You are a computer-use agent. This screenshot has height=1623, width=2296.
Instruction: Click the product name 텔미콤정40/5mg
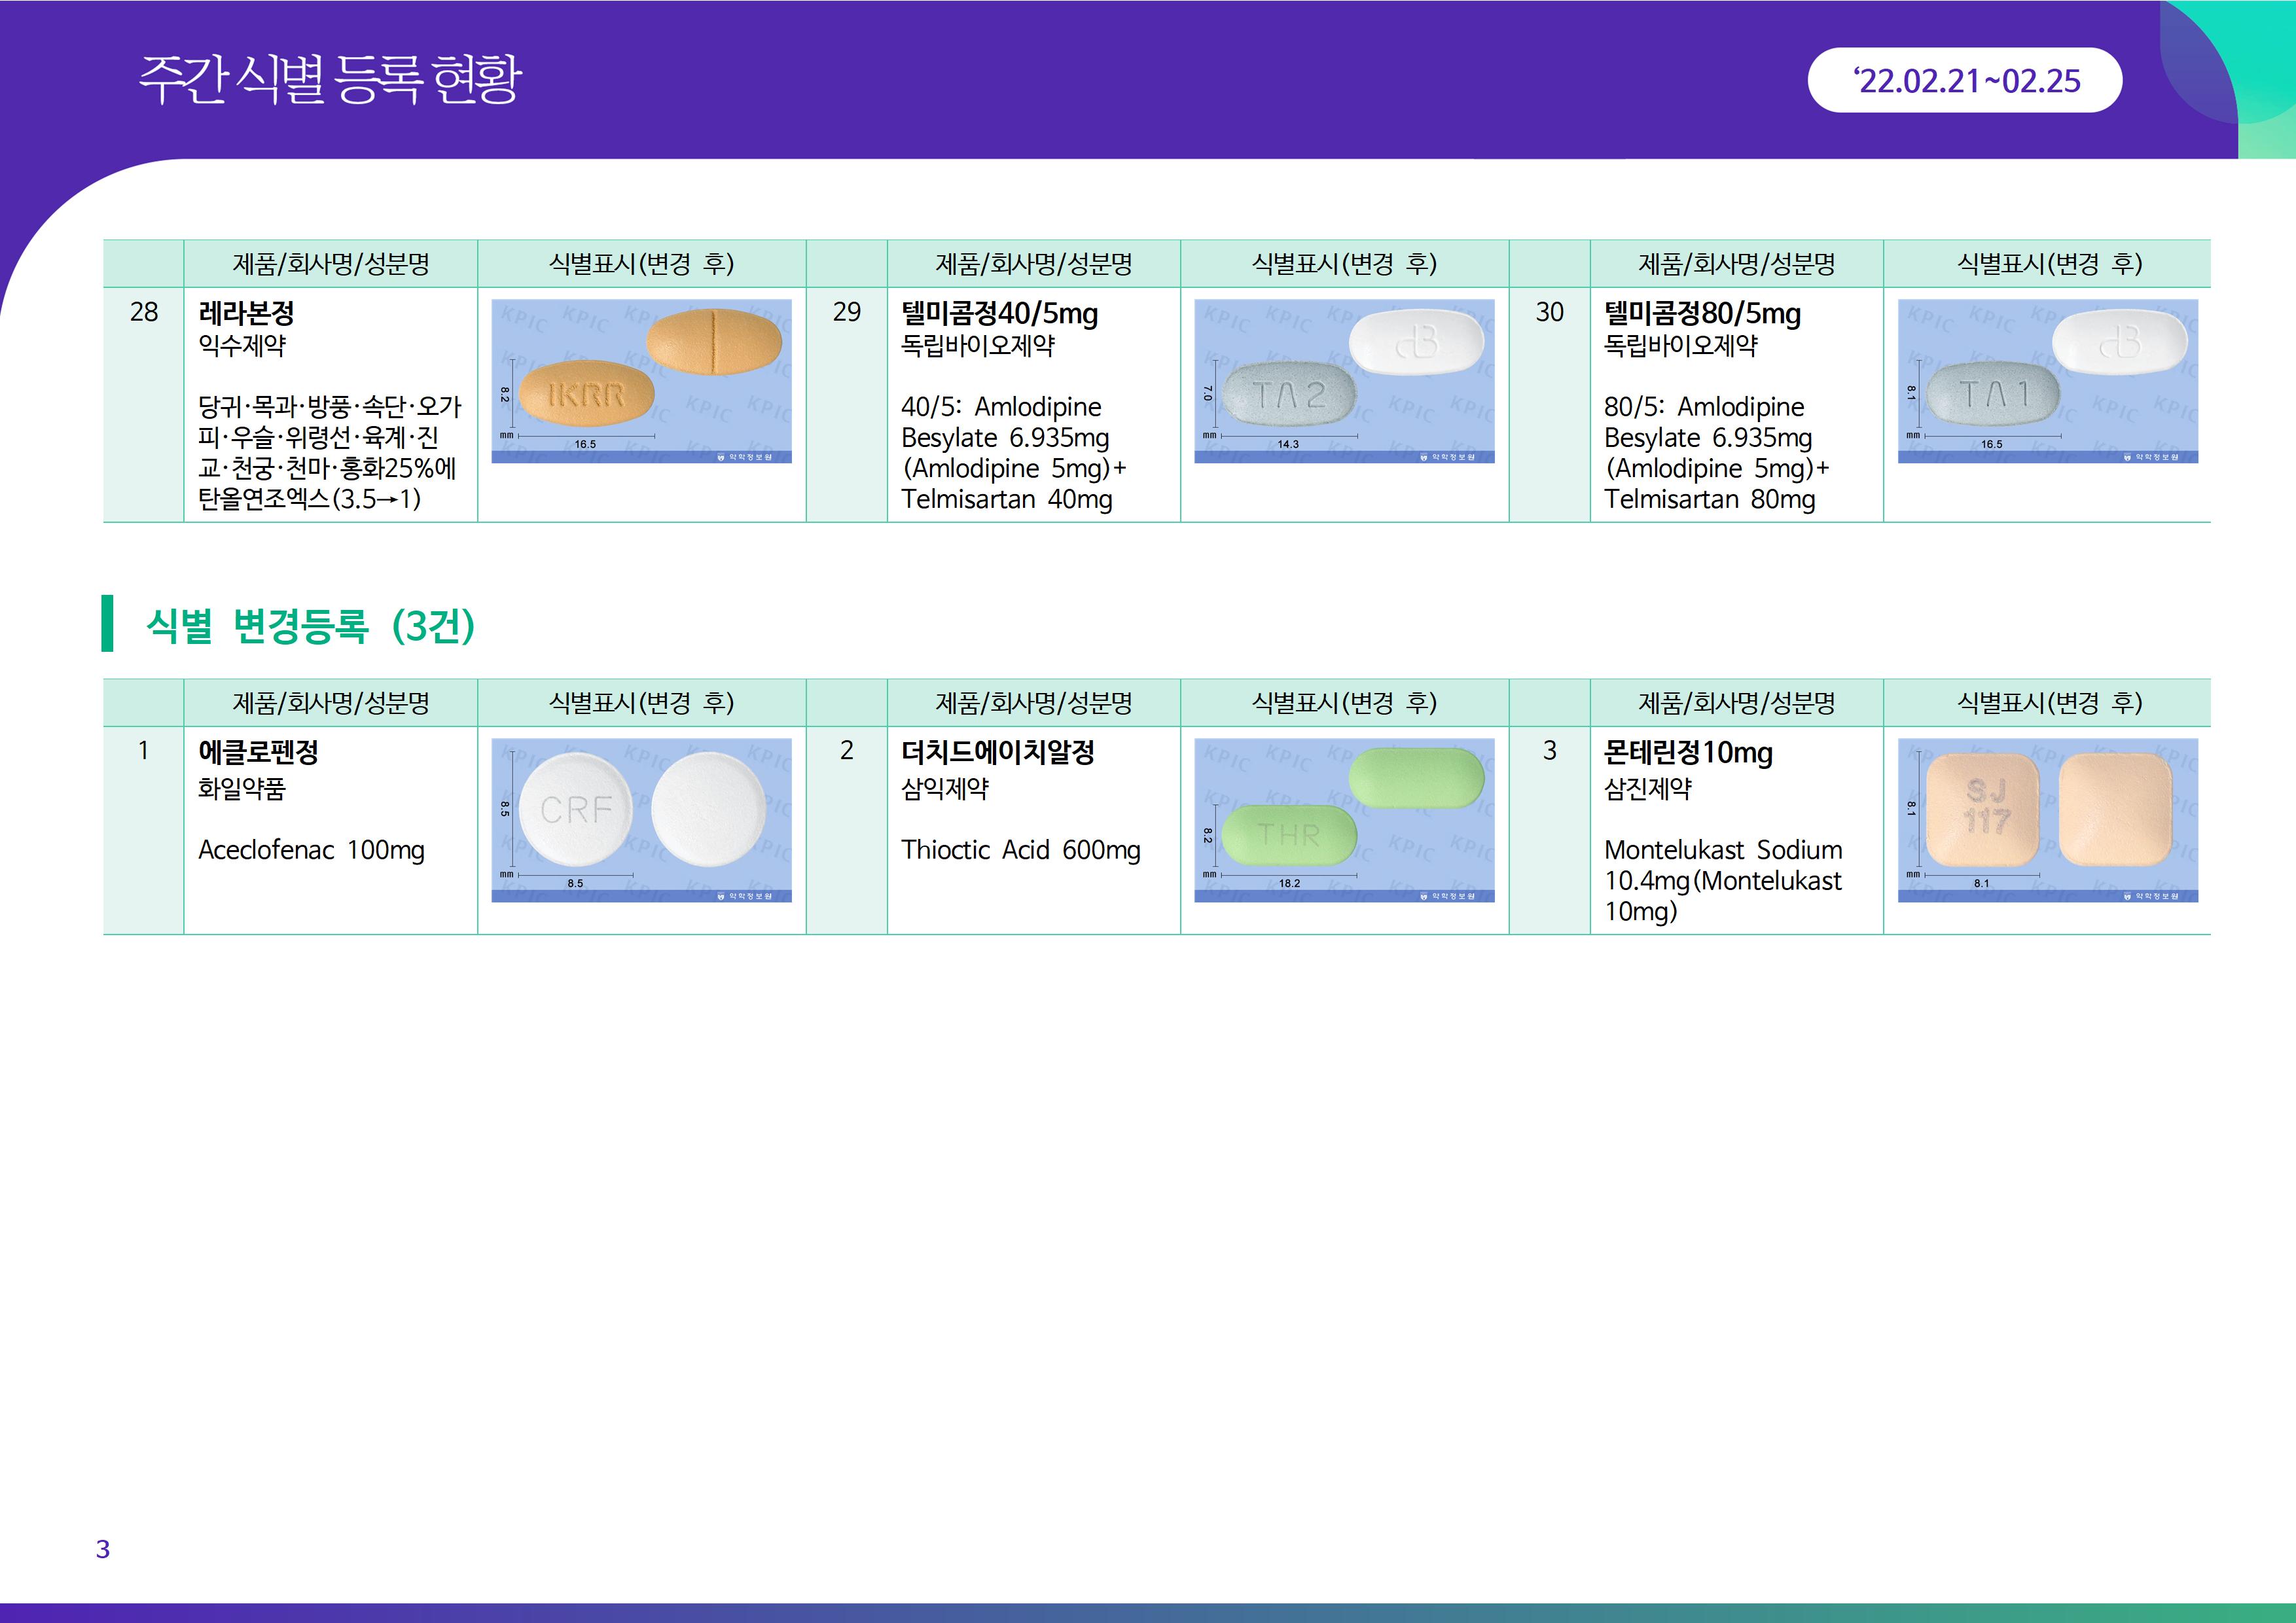pos(999,313)
